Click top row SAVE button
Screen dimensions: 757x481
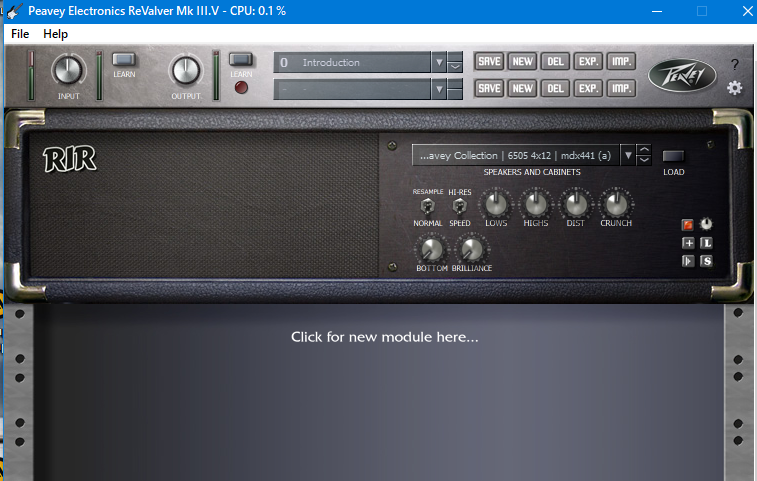tap(489, 61)
